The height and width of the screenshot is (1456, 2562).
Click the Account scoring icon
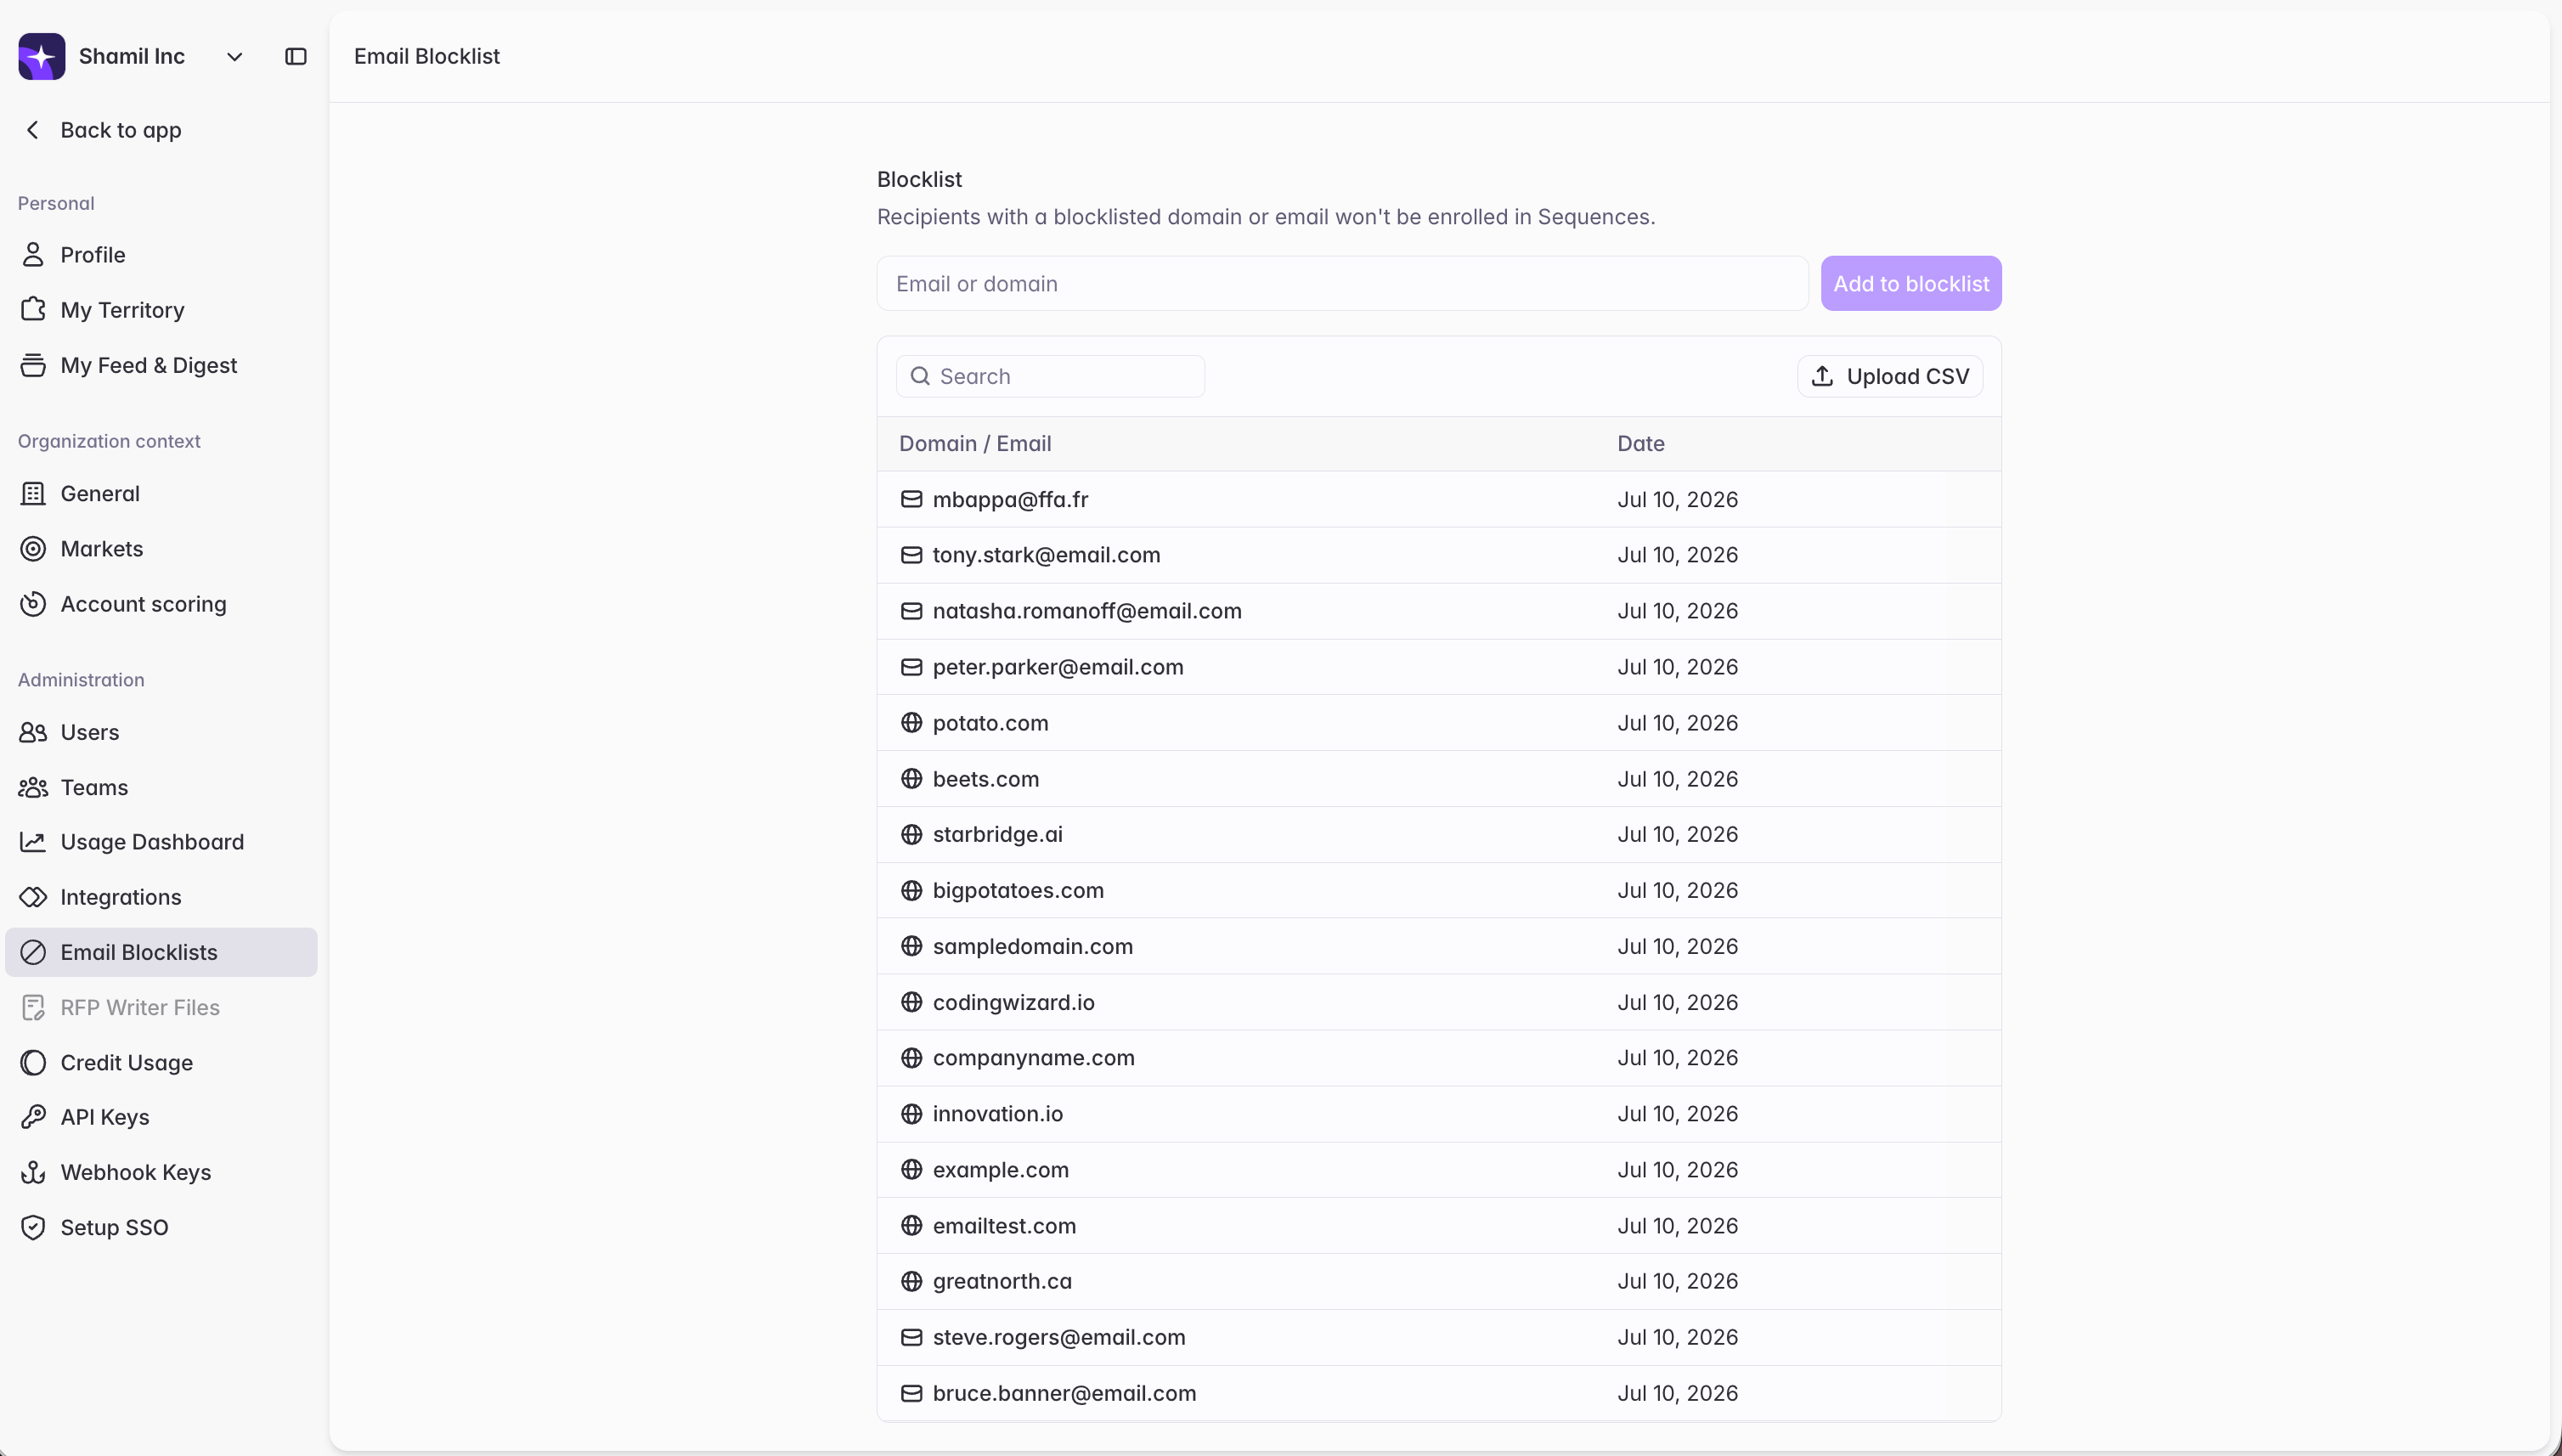pyautogui.click(x=33, y=604)
